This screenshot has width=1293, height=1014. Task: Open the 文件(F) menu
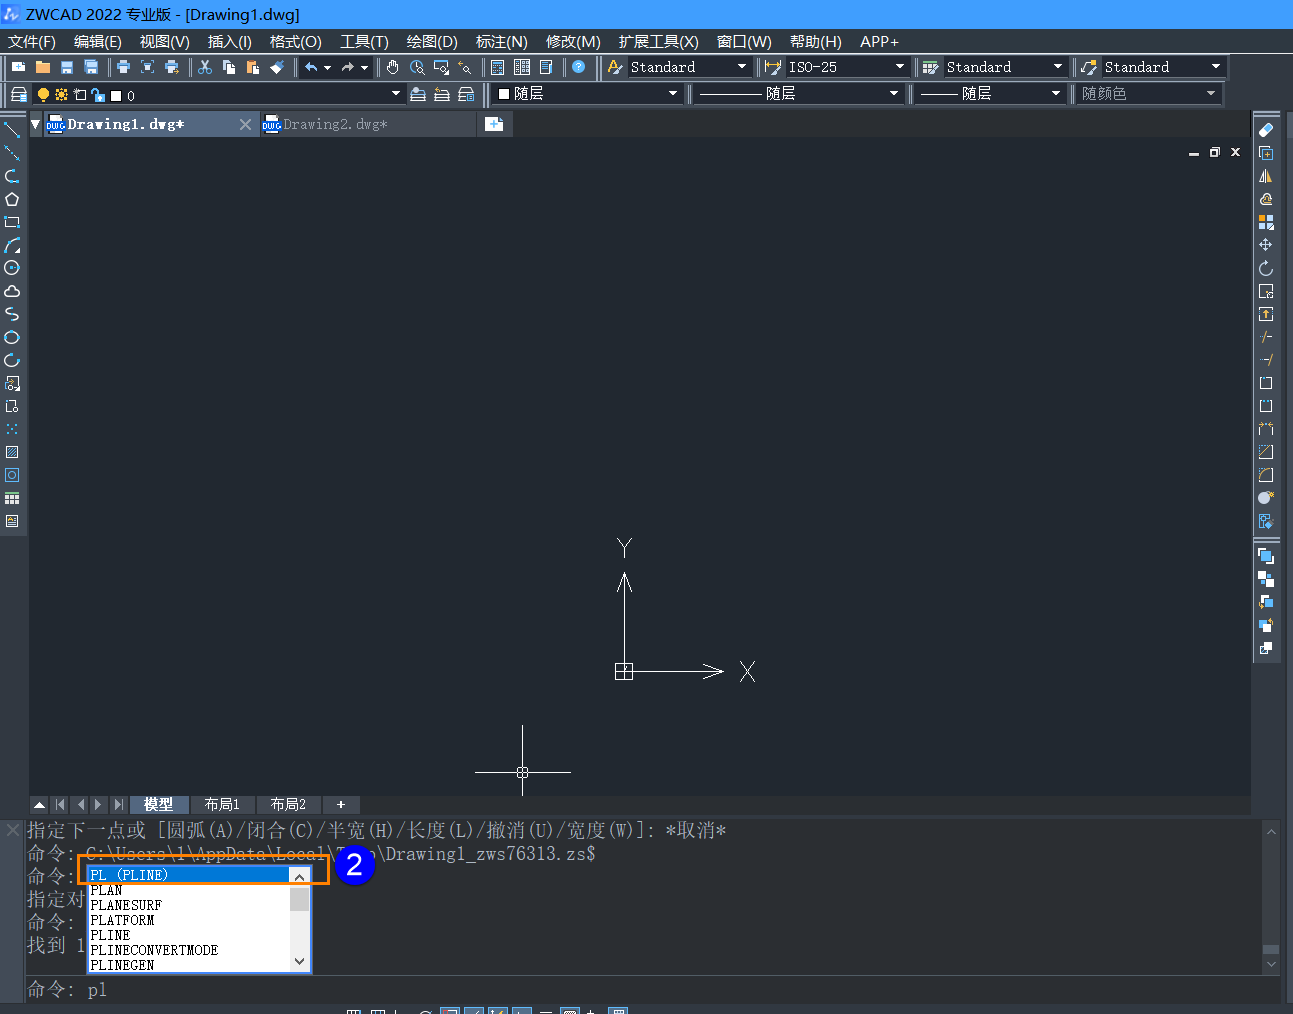(32, 42)
